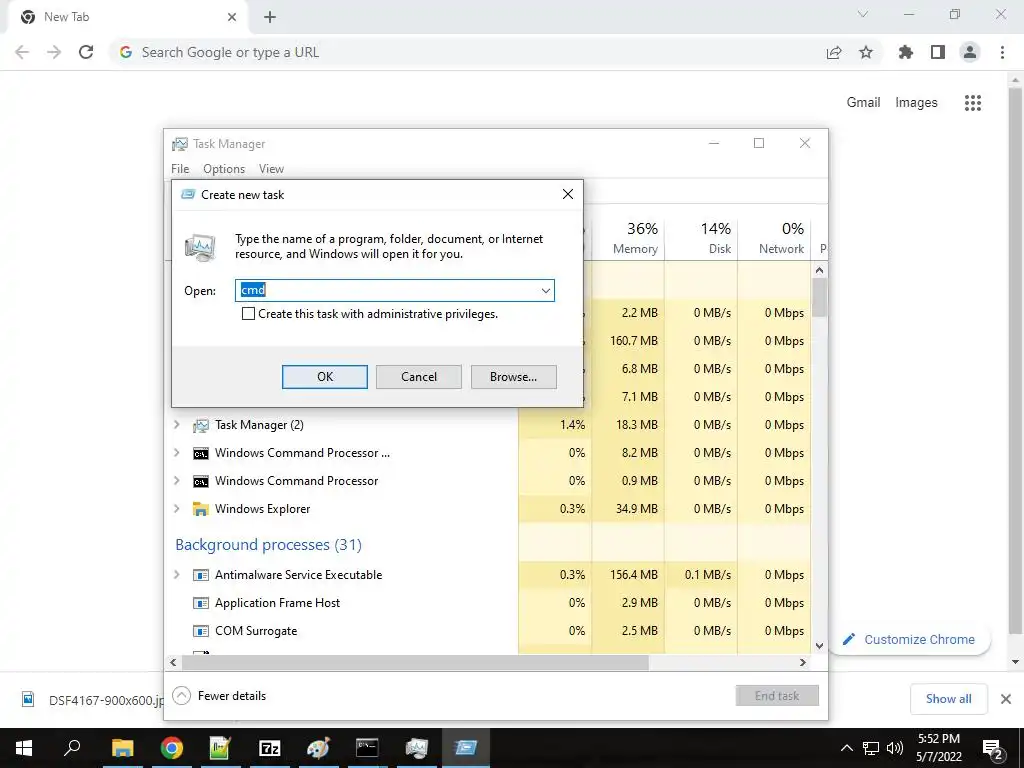The height and width of the screenshot is (768, 1024).
Task: Open Command Prompt from taskbar
Action: point(367,748)
